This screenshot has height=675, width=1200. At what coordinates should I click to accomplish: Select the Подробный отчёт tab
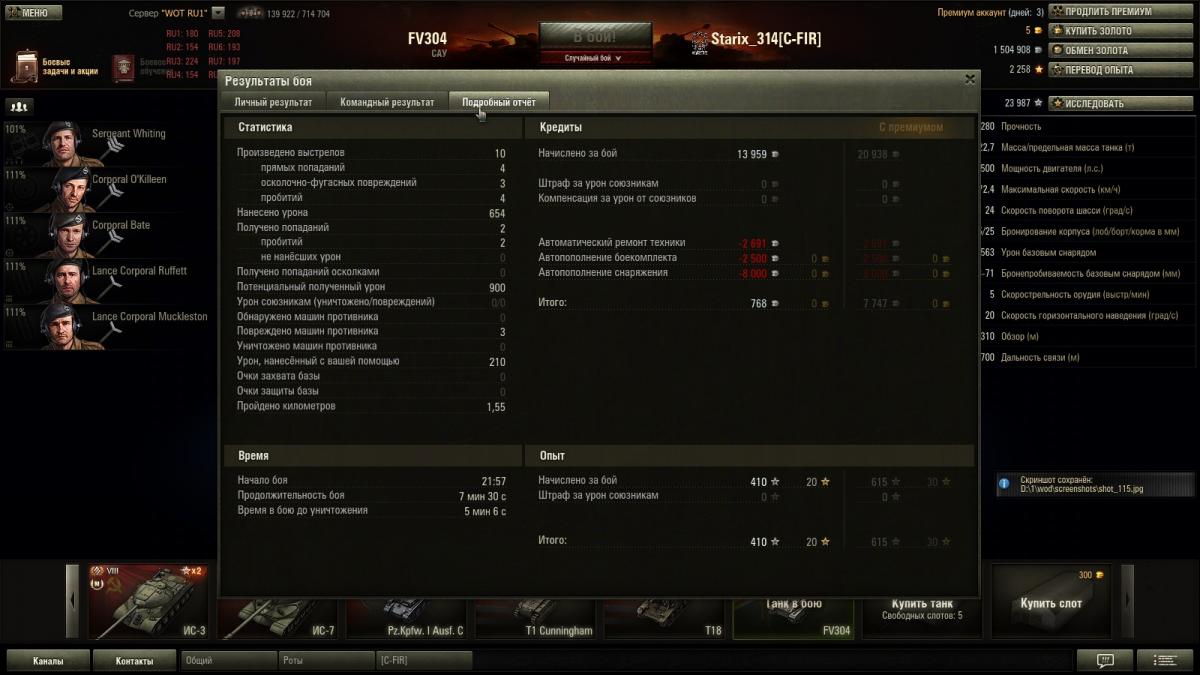click(499, 102)
